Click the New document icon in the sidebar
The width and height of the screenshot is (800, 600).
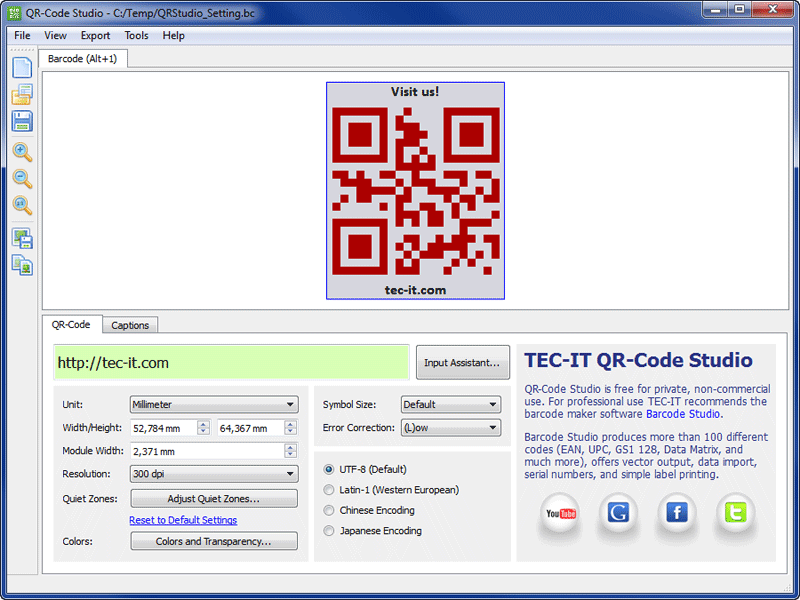coord(22,68)
